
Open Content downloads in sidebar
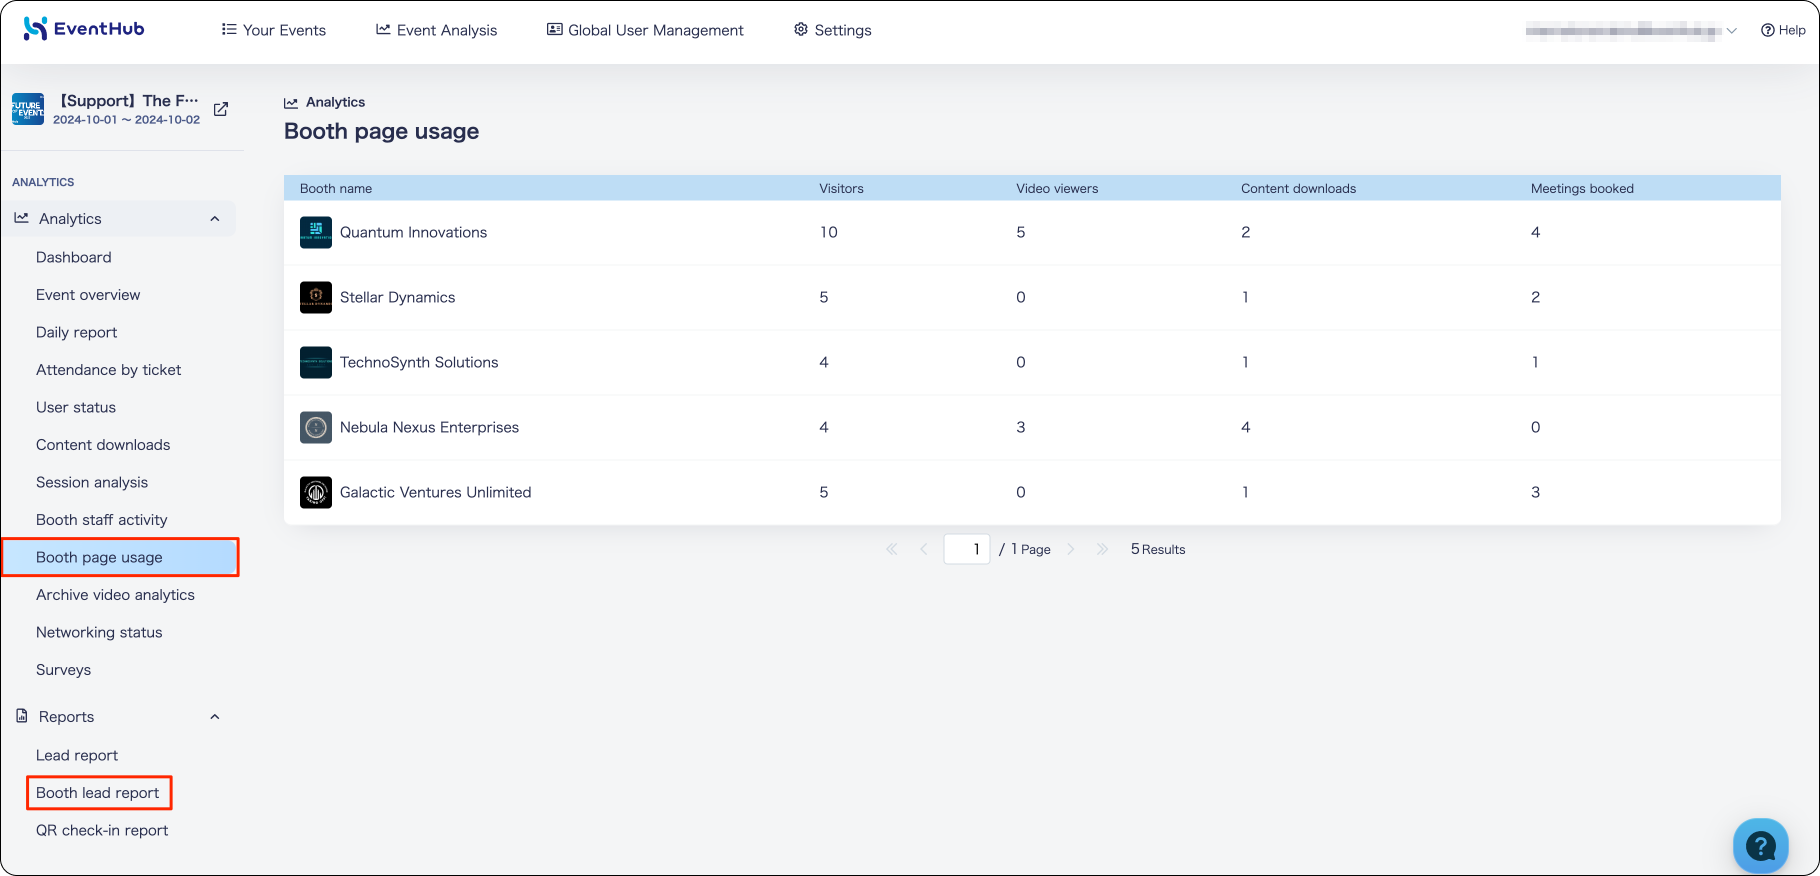[103, 445]
